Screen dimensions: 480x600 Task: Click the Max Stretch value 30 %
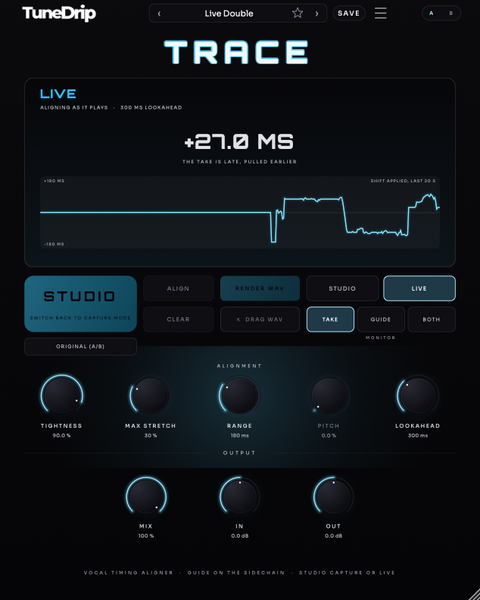pos(150,435)
